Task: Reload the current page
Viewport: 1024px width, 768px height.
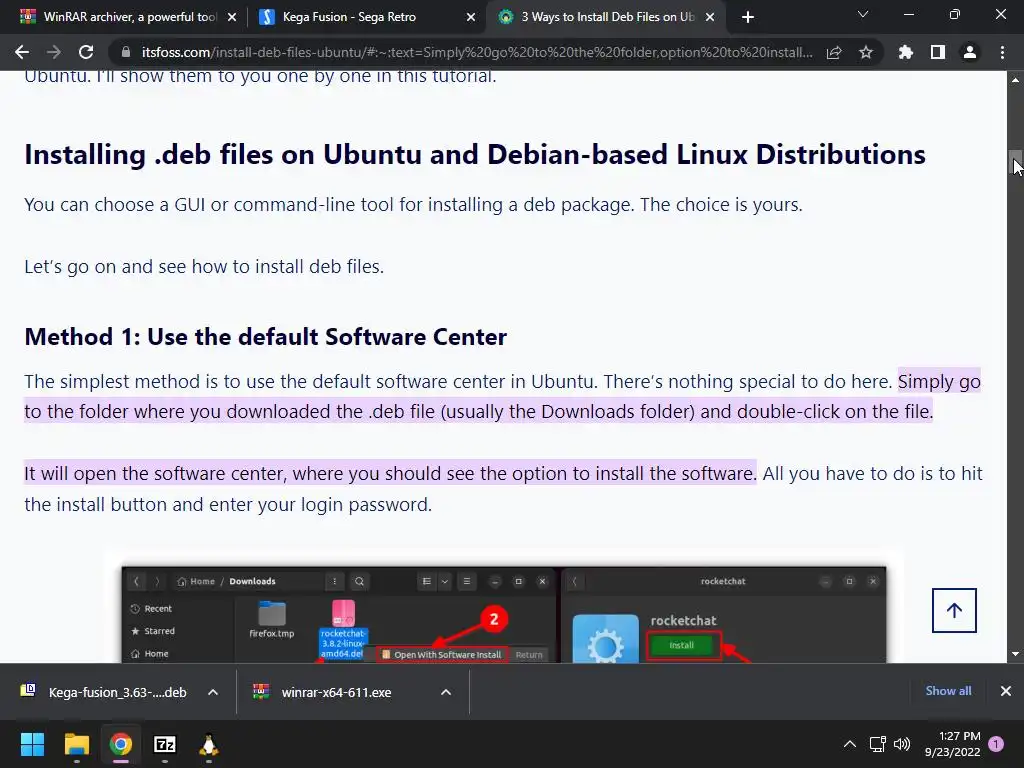Action: tap(86, 52)
